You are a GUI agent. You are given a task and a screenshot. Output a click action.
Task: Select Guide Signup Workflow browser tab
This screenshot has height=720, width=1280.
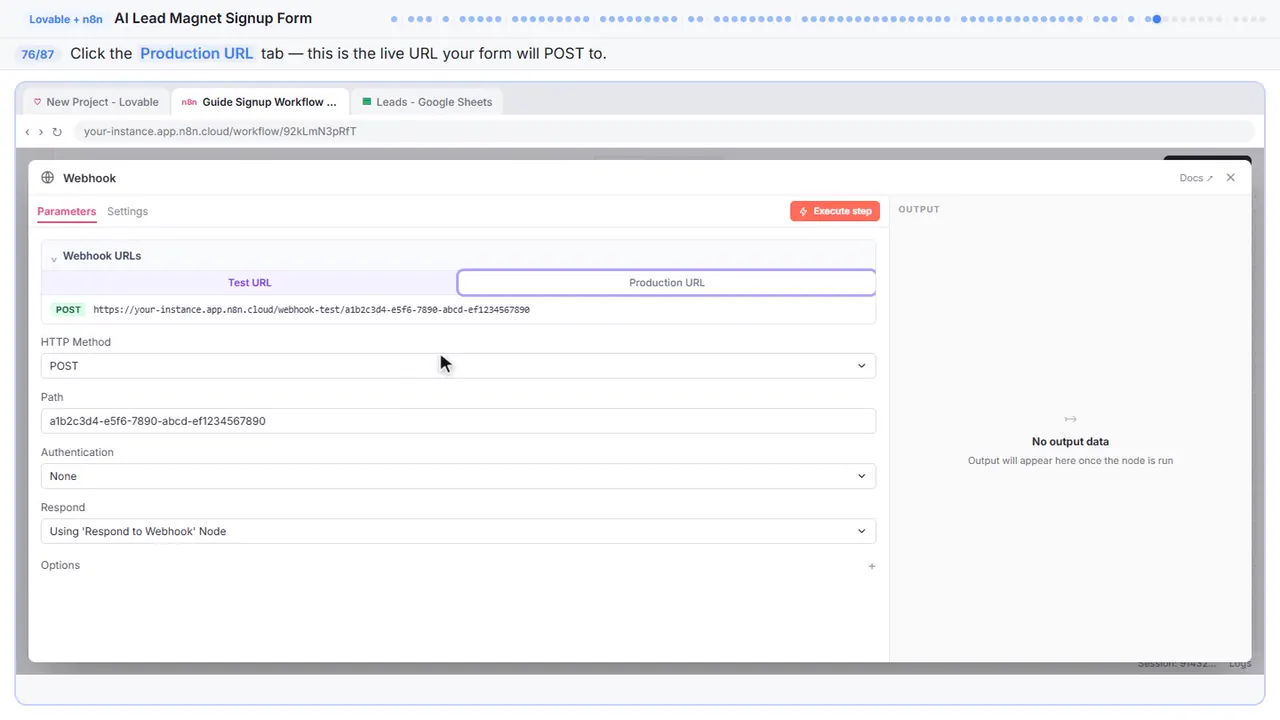[x=260, y=102]
